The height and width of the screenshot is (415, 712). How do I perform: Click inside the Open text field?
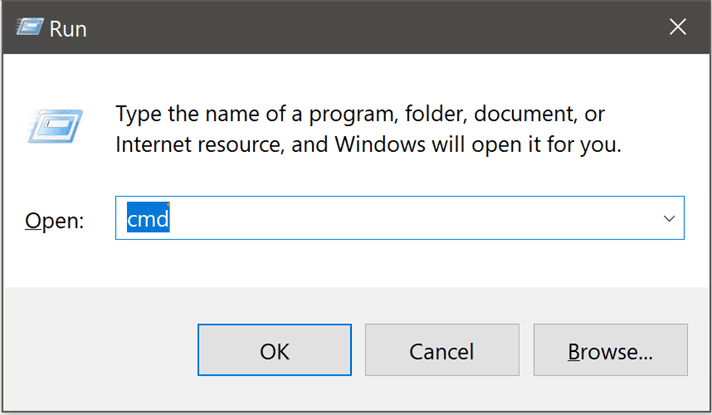400,218
